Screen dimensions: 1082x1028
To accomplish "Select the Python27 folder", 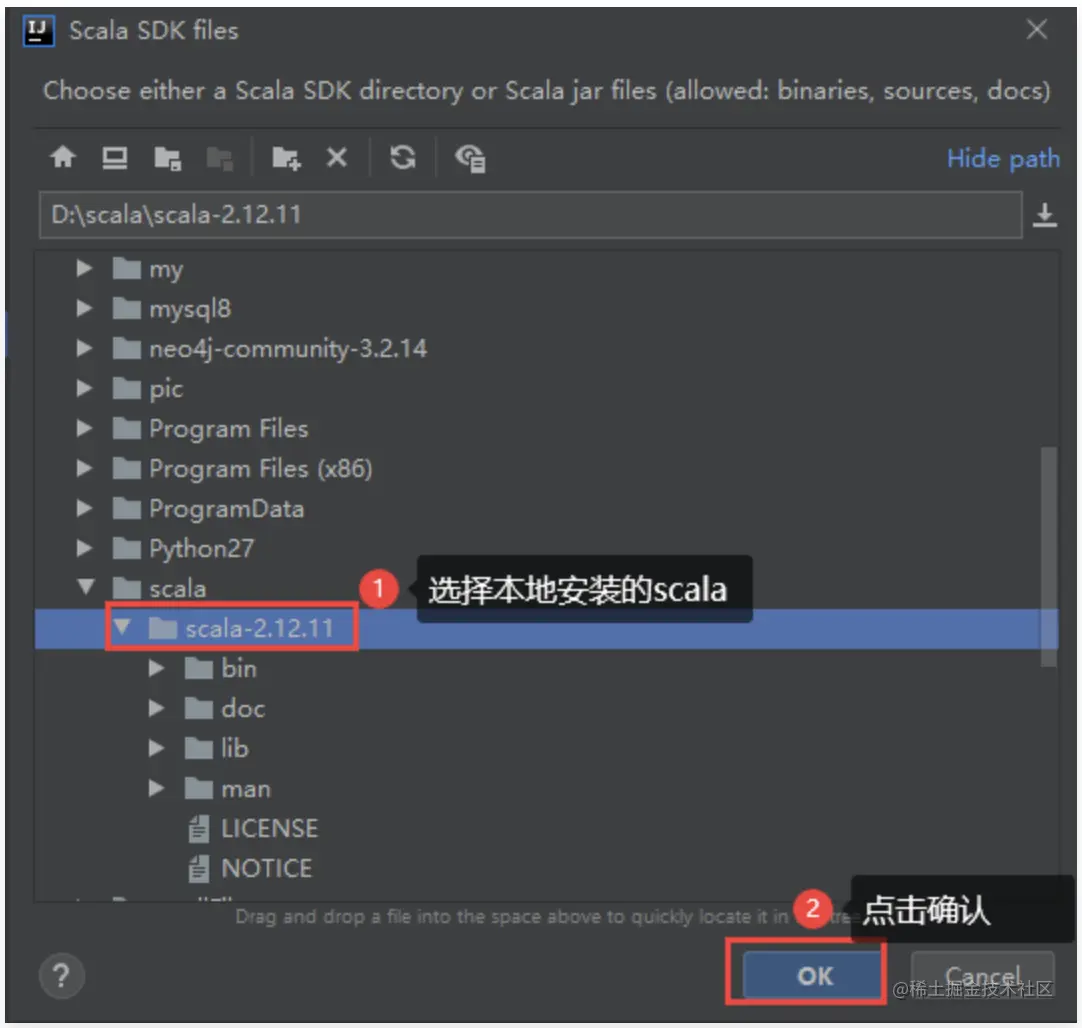I will coord(183,548).
